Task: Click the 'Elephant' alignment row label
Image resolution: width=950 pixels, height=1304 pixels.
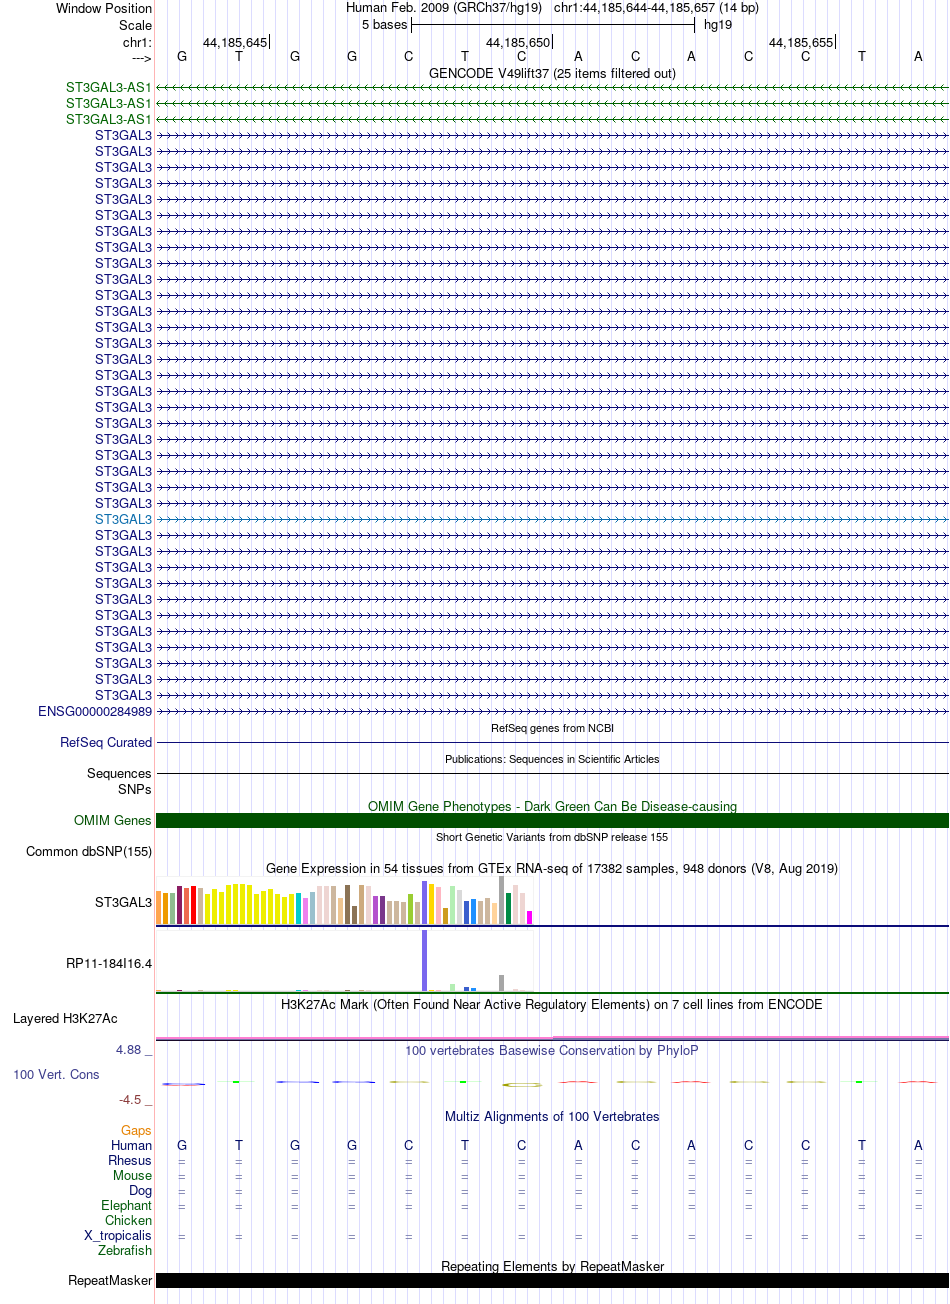Action: point(127,1206)
